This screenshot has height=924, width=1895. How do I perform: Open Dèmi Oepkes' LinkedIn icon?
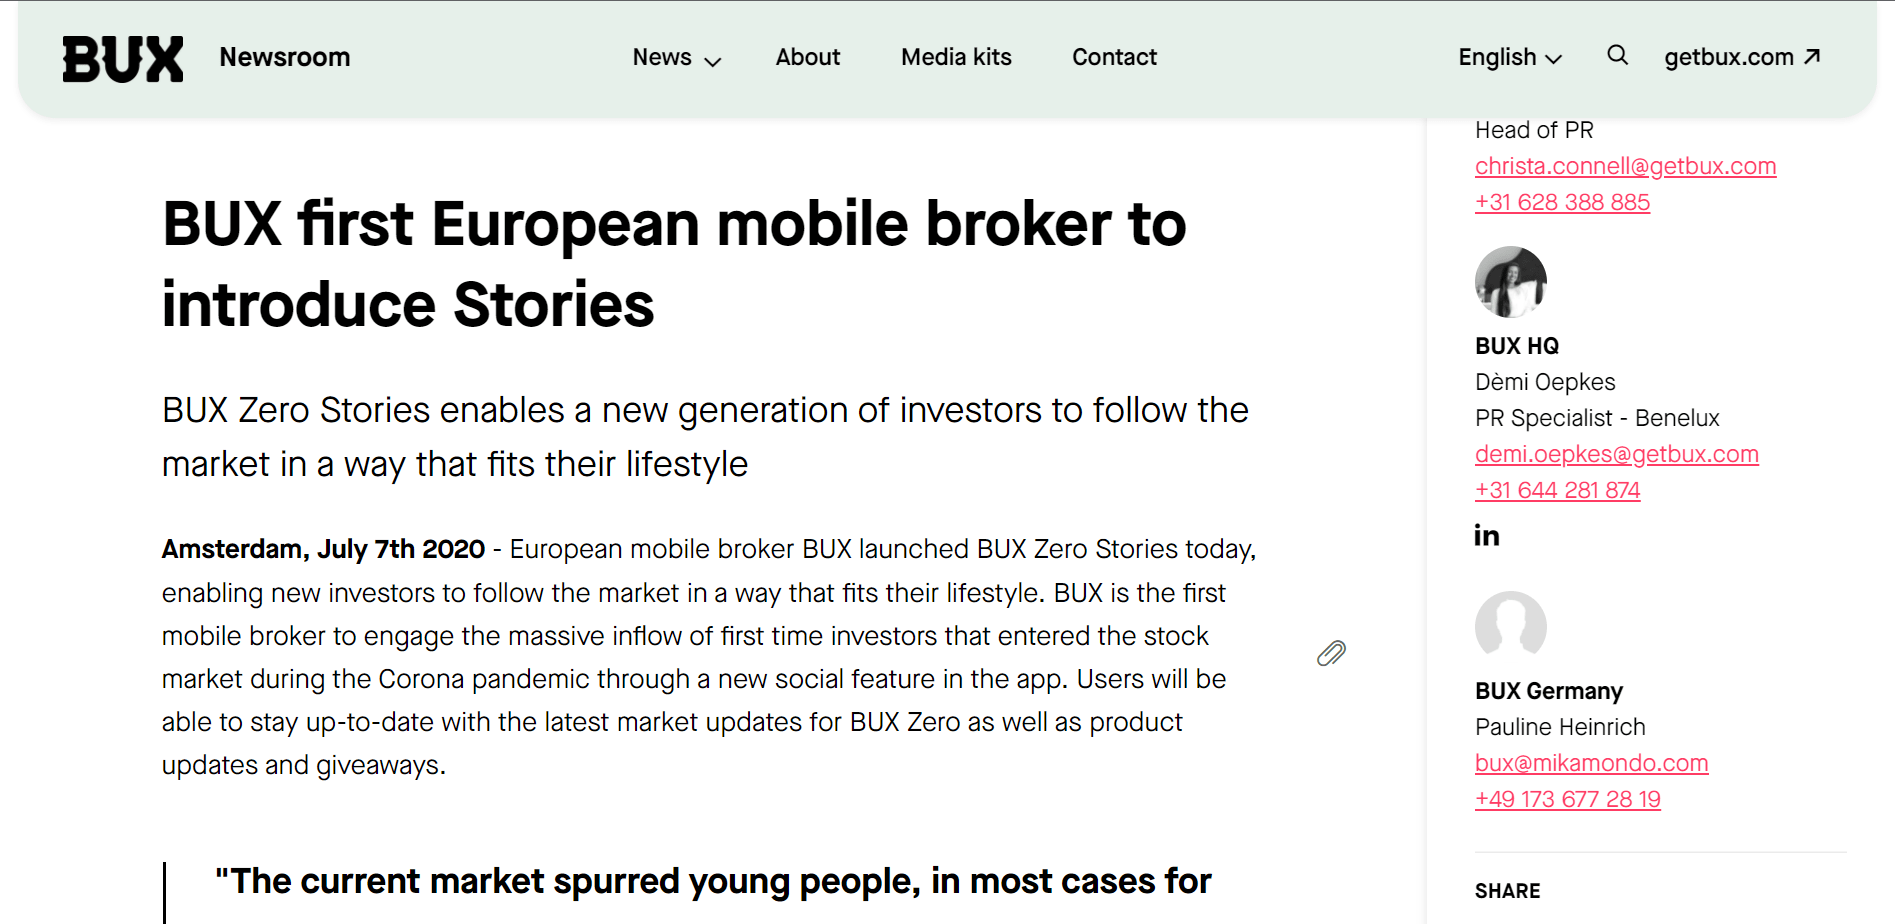point(1487,536)
